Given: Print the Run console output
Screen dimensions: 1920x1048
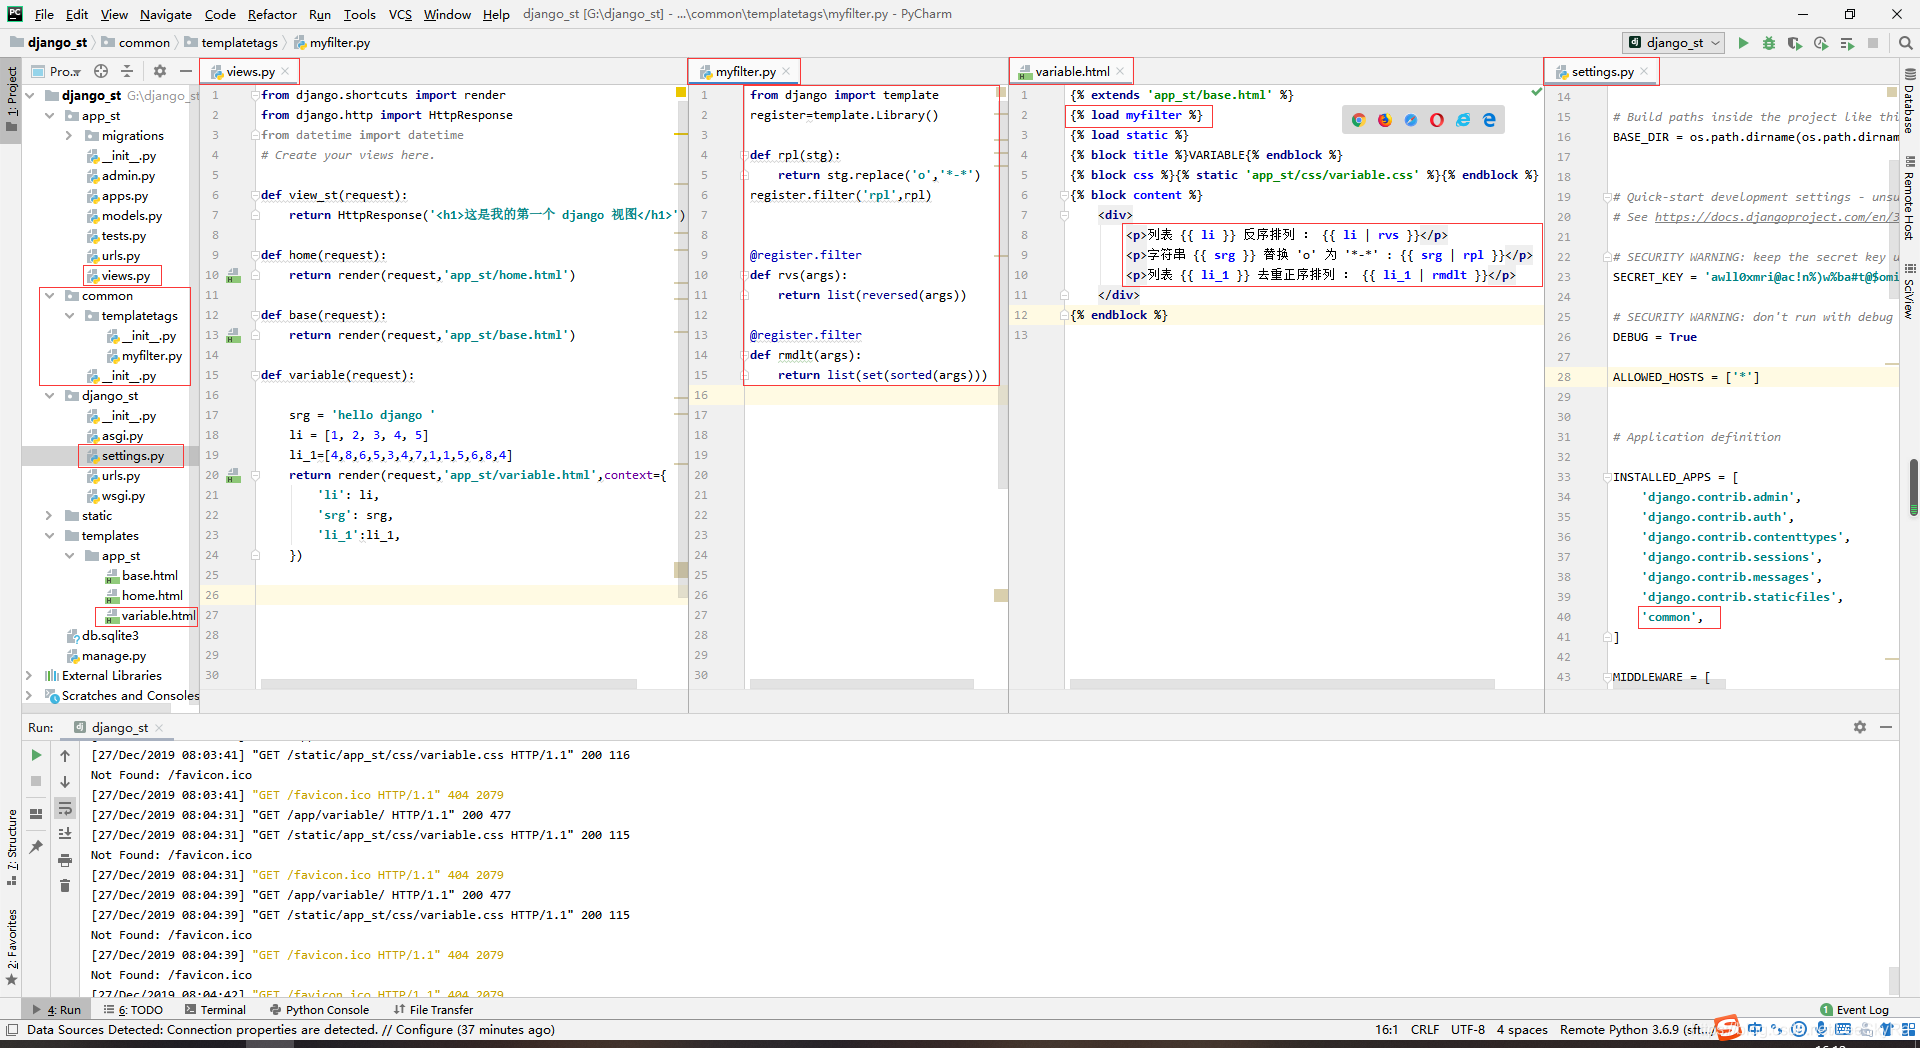Looking at the screenshot, I should (x=65, y=859).
